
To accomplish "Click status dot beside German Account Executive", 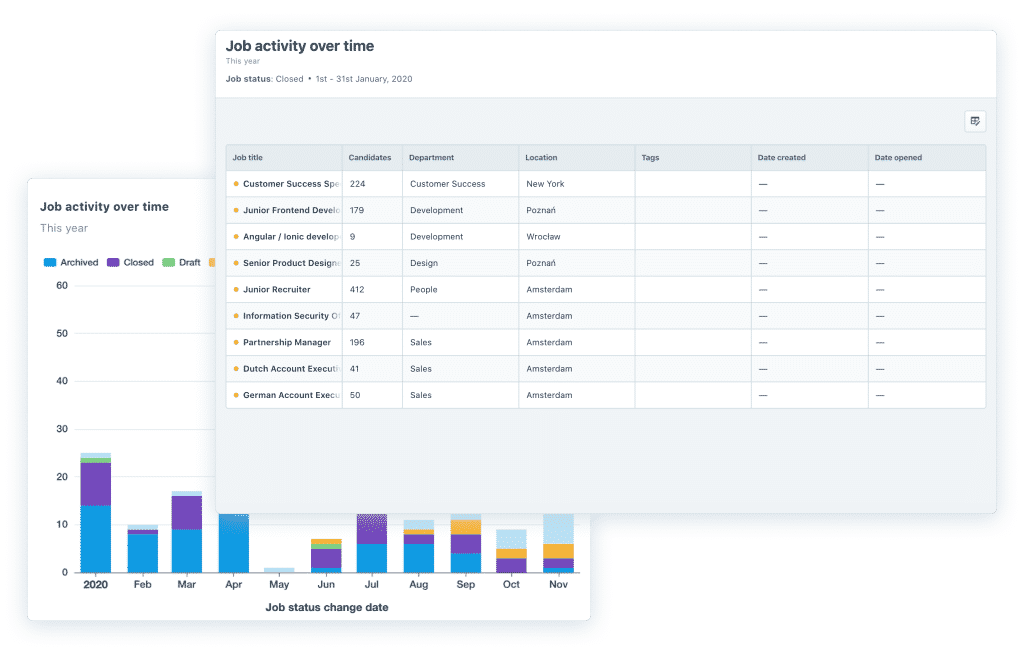I will [236, 396].
